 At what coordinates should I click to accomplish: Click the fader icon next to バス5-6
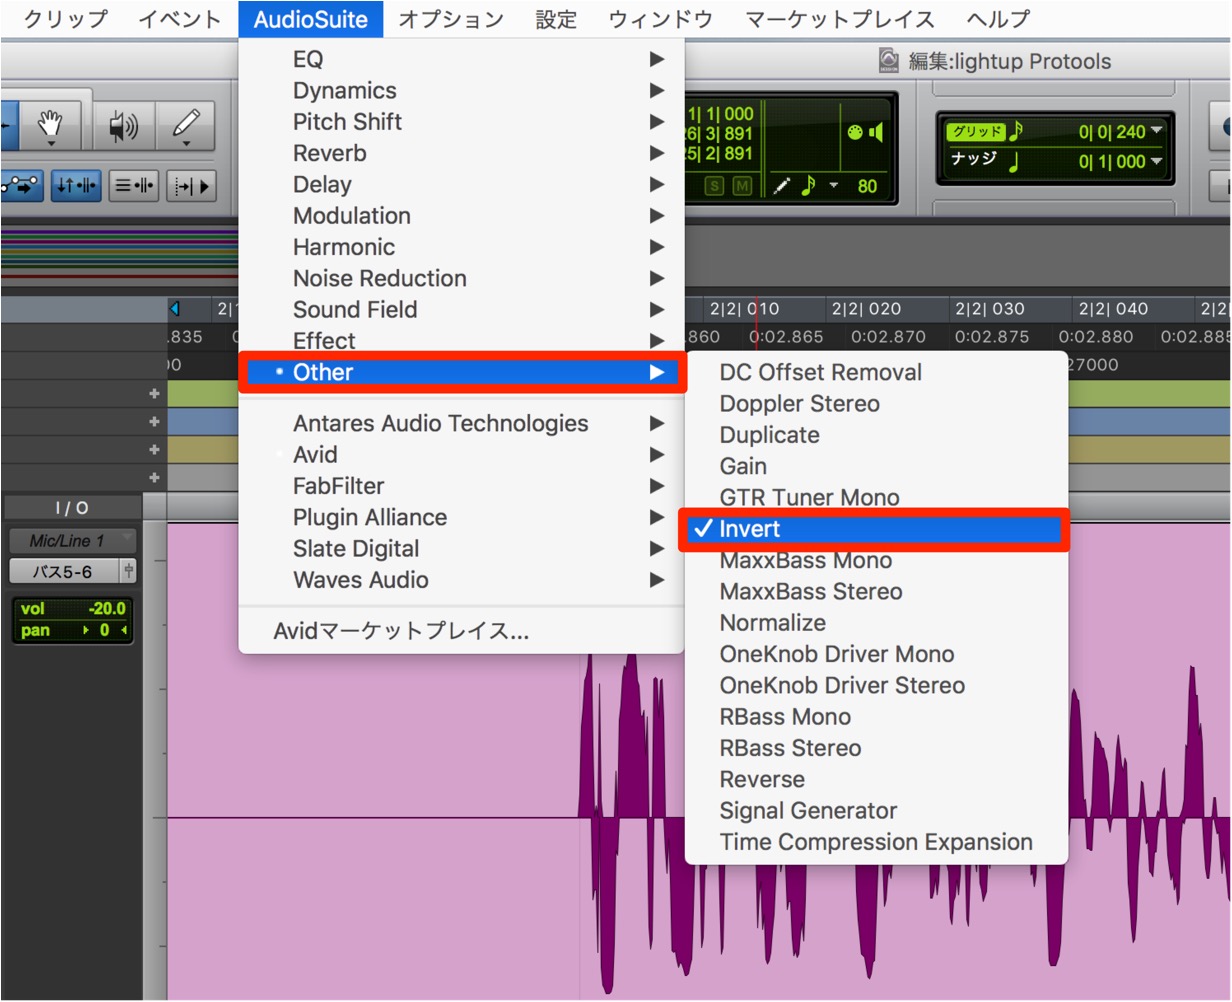click(128, 571)
